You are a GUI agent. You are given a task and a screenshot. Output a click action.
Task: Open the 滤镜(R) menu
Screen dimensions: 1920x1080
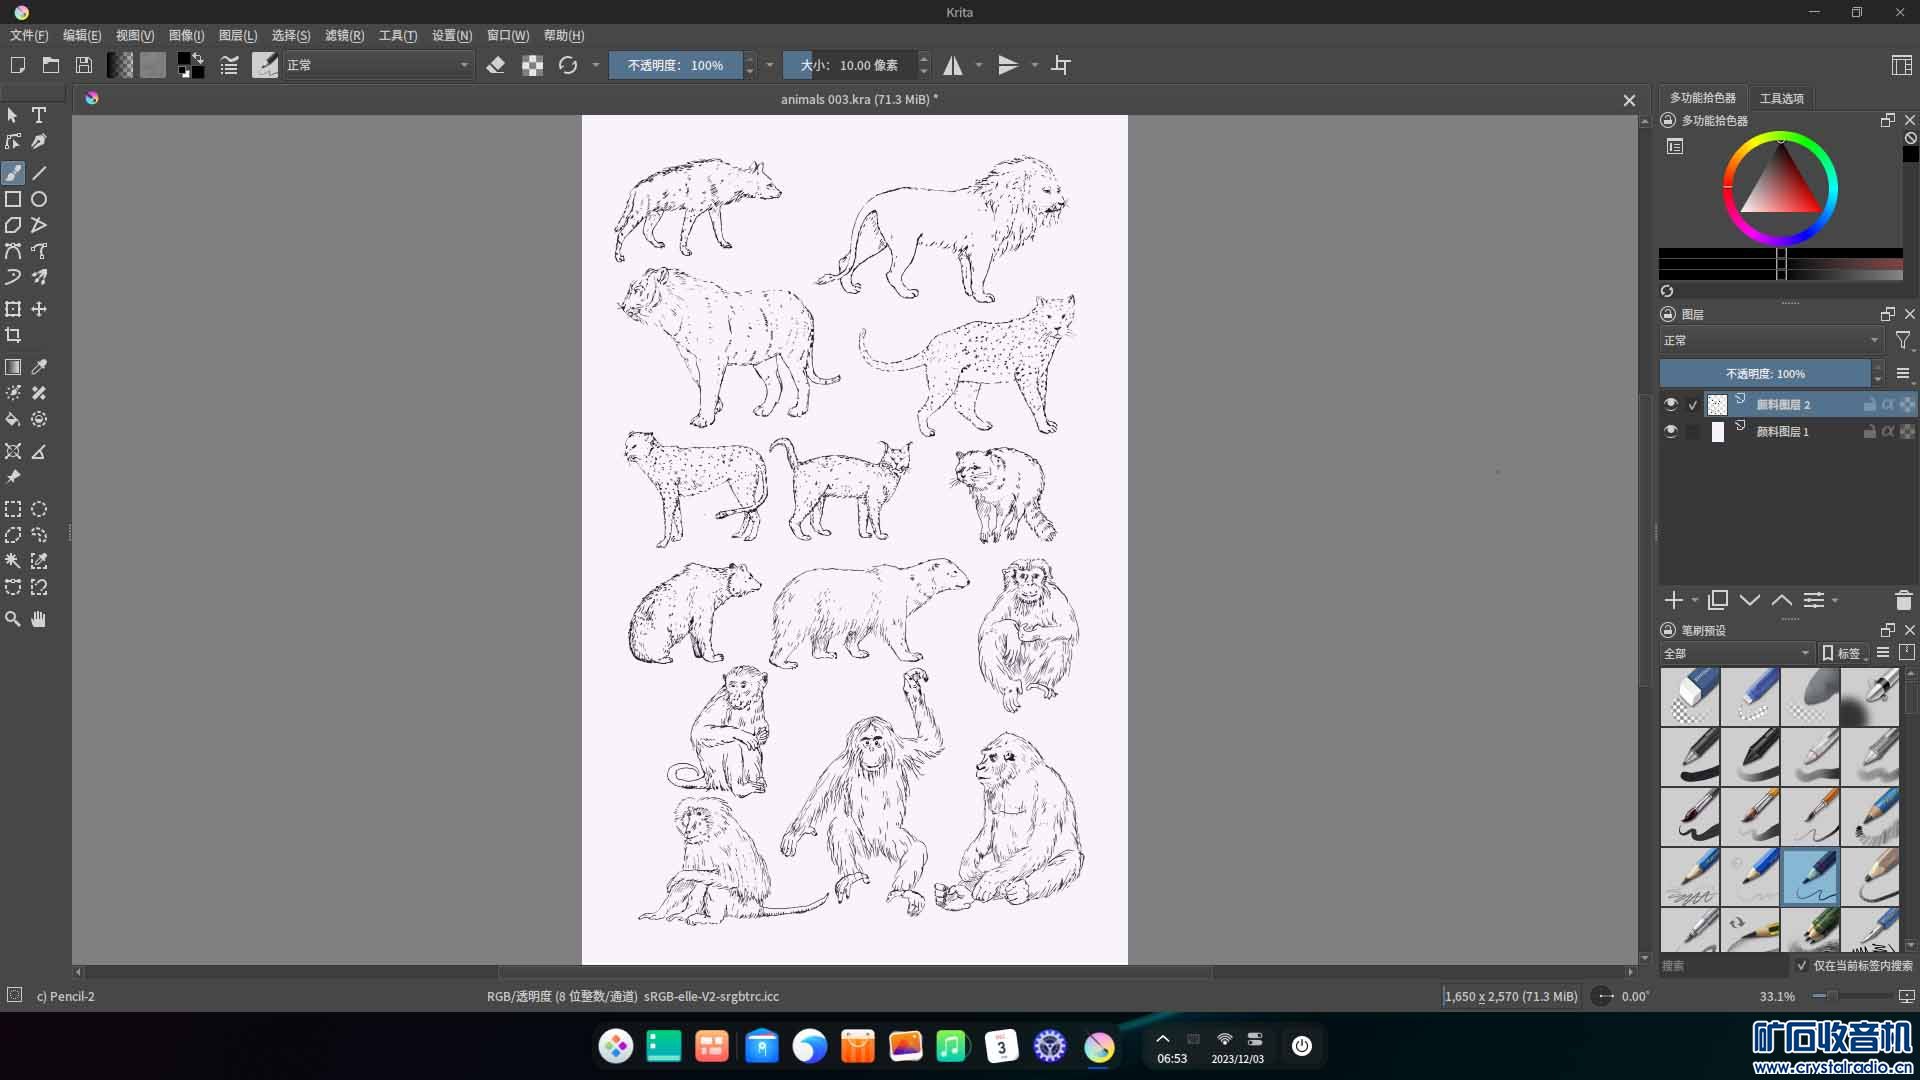[344, 36]
